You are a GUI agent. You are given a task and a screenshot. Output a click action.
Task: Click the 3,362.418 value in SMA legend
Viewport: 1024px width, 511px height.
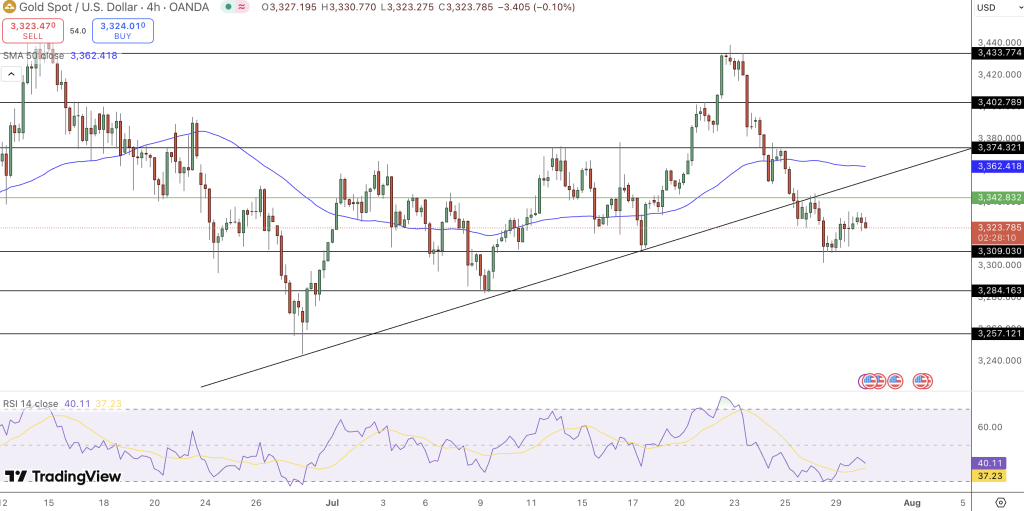point(93,56)
